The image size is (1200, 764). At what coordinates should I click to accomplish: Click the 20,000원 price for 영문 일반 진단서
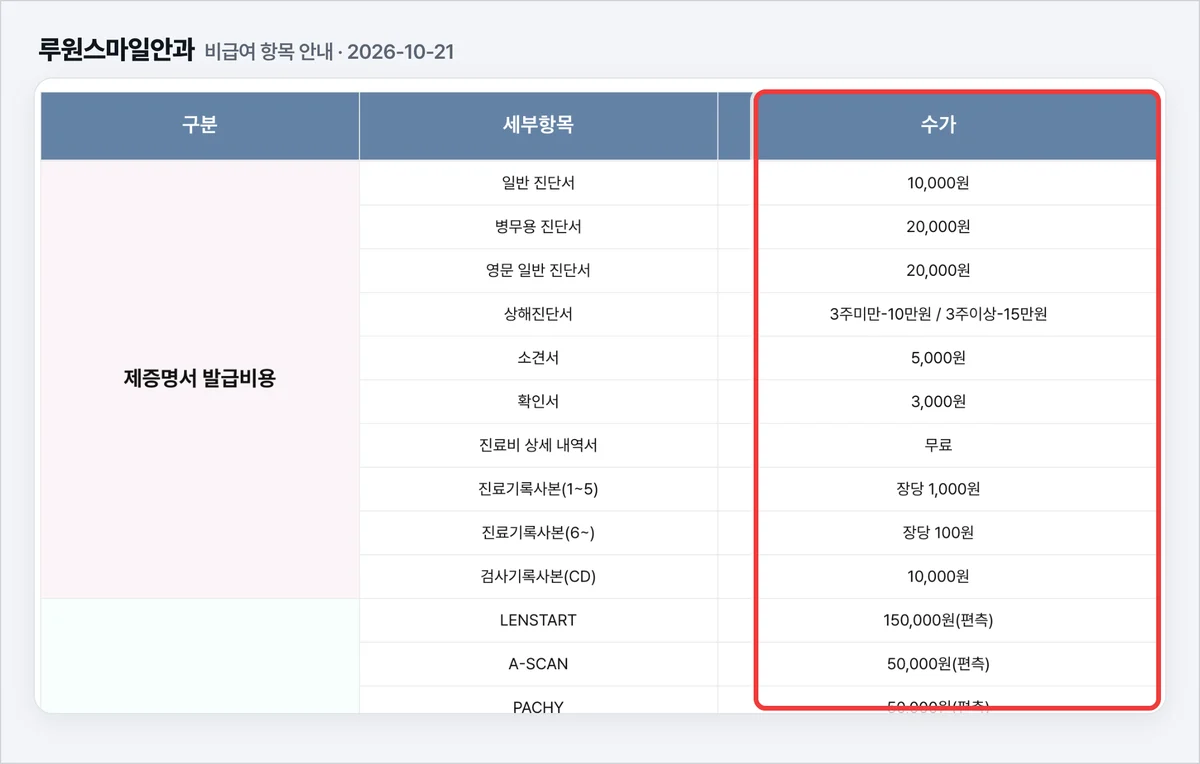(x=938, y=271)
